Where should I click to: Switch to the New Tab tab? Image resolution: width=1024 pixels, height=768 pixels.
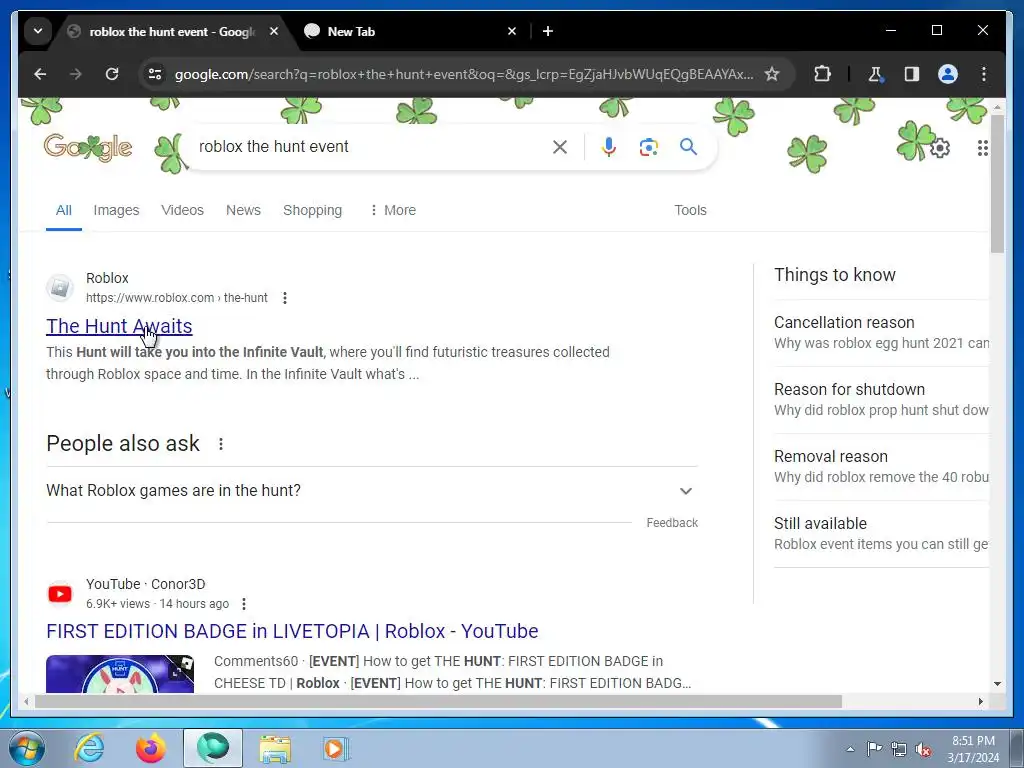[409, 31]
